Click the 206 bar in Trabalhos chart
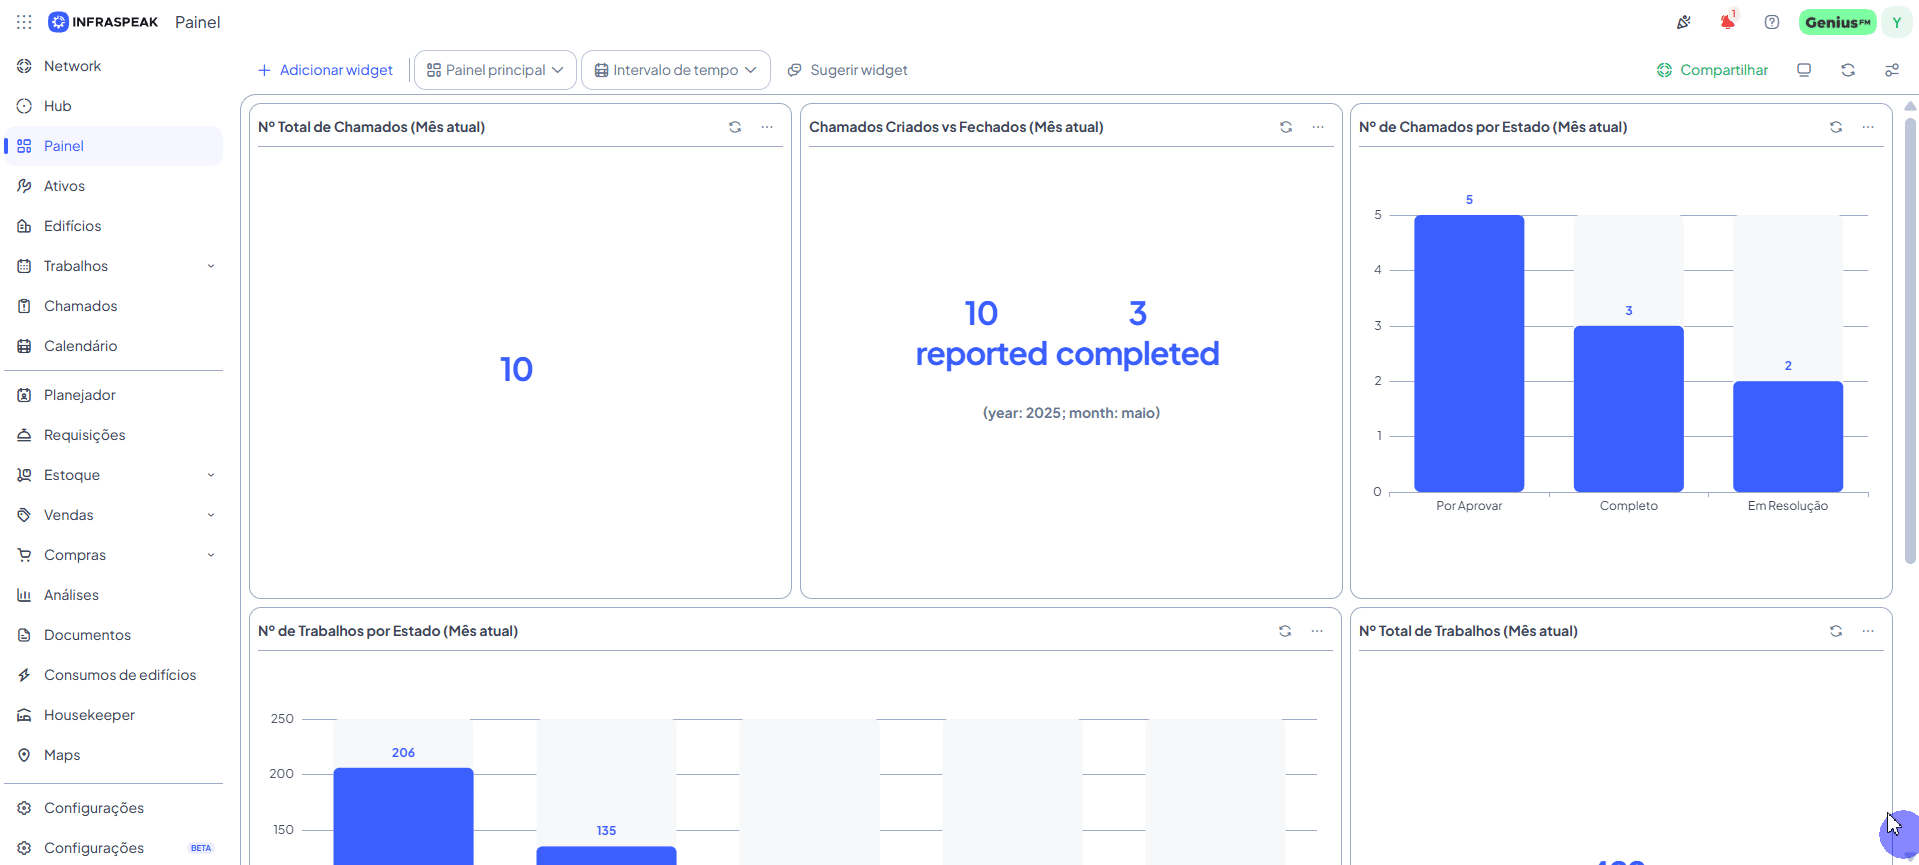Image resolution: width=1919 pixels, height=865 pixels. (x=403, y=816)
